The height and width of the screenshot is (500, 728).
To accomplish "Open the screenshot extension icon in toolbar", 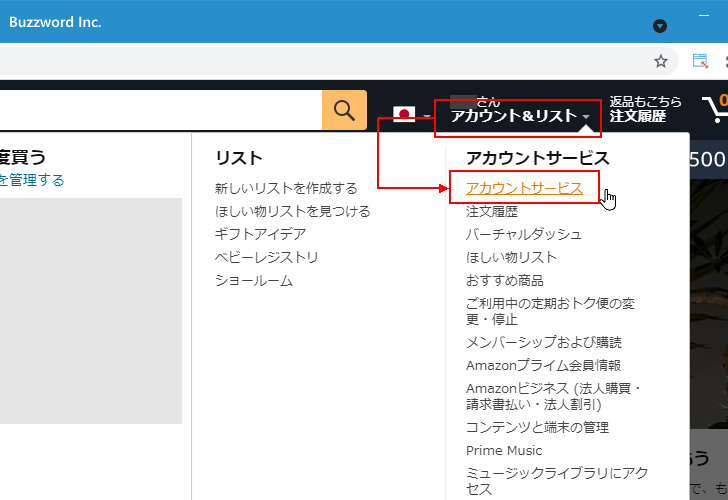I will coord(700,61).
